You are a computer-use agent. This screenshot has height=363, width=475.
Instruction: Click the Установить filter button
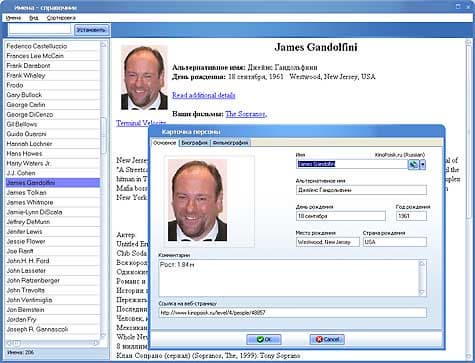(x=91, y=30)
